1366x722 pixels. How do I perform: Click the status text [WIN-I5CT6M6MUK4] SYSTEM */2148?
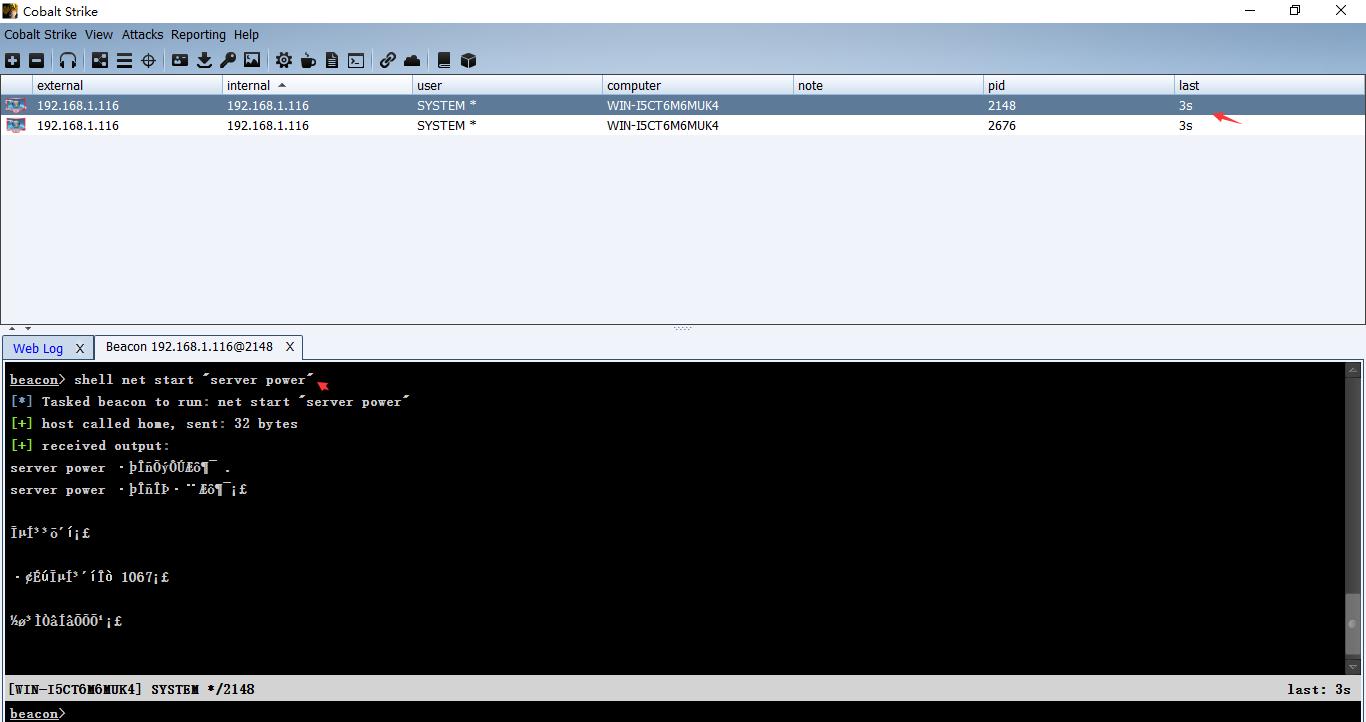pos(132,689)
